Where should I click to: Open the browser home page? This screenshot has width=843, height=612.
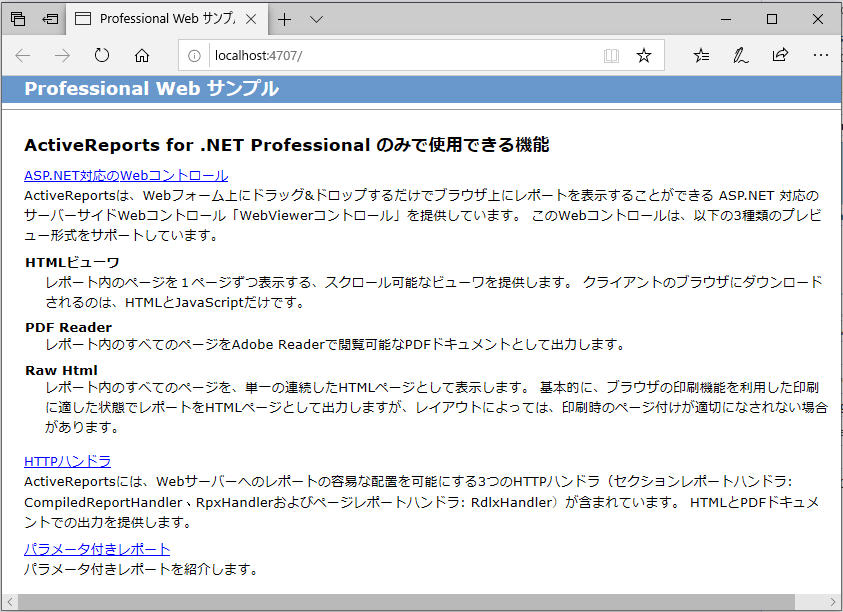coord(140,56)
